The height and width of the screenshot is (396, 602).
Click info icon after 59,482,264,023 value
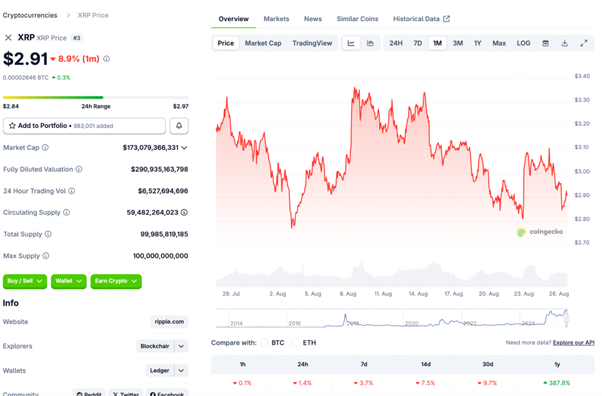(x=184, y=212)
